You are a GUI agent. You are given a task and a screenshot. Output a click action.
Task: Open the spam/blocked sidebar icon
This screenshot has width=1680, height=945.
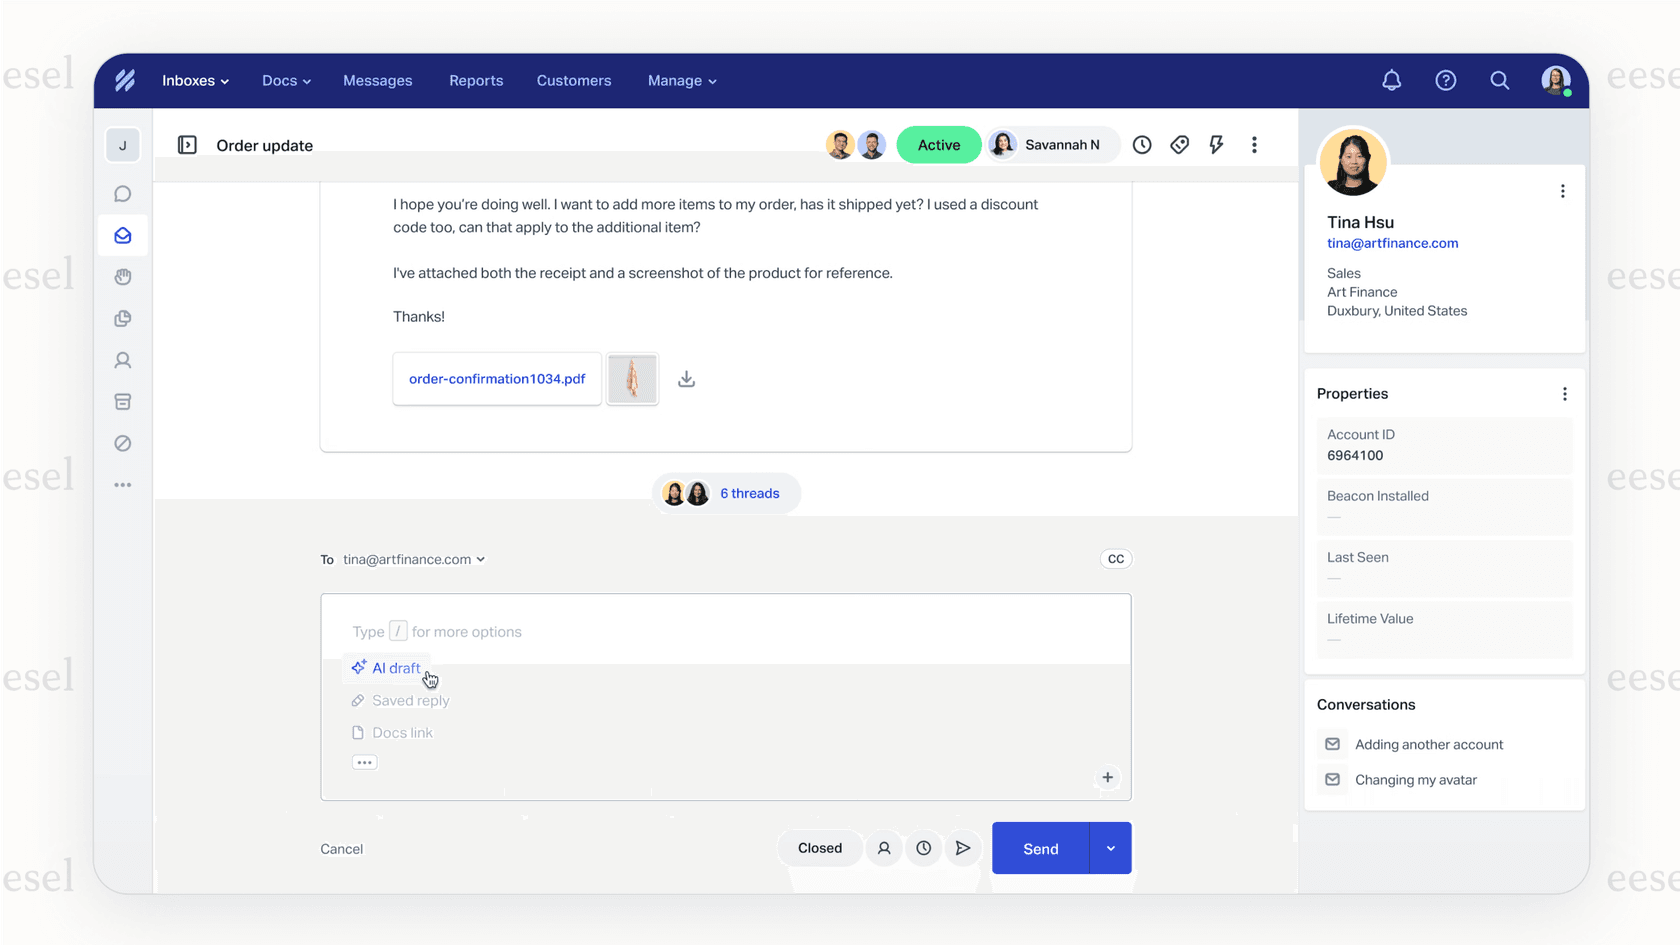(x=122, y=443)
